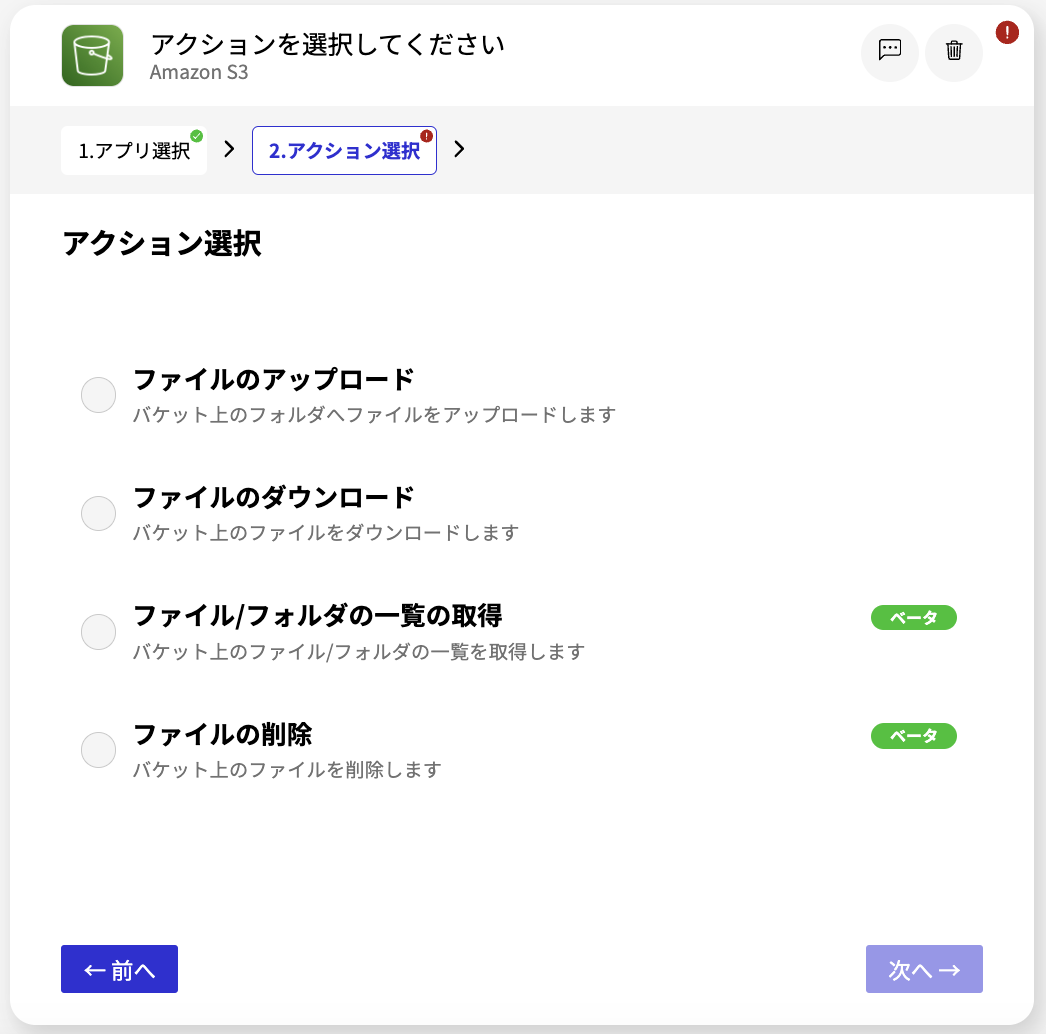1046x1034 pixels.
Task: Click the chevron after 1.アプリ選択
Action: [229, 149]
